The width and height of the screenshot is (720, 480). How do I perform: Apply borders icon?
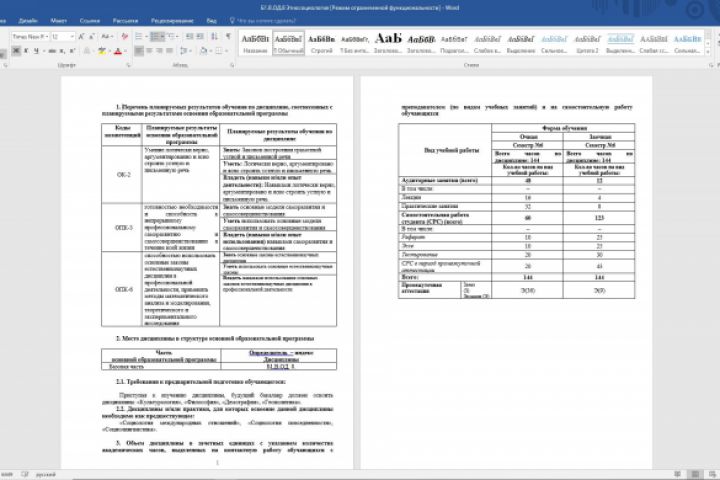219,51
